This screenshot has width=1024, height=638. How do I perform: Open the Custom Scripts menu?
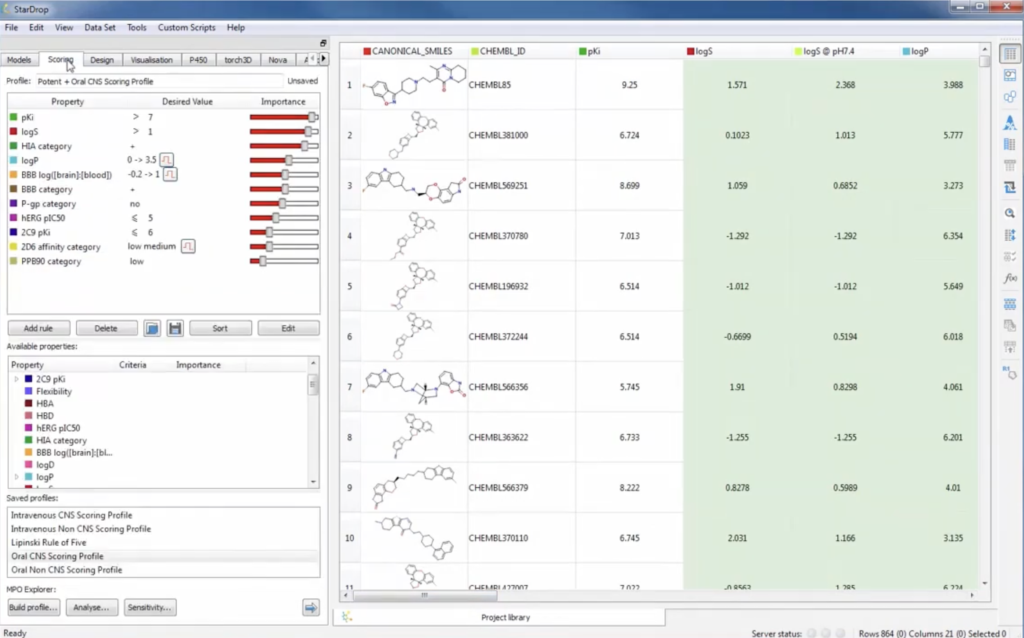pyautogui.click(x=187, y=28)
